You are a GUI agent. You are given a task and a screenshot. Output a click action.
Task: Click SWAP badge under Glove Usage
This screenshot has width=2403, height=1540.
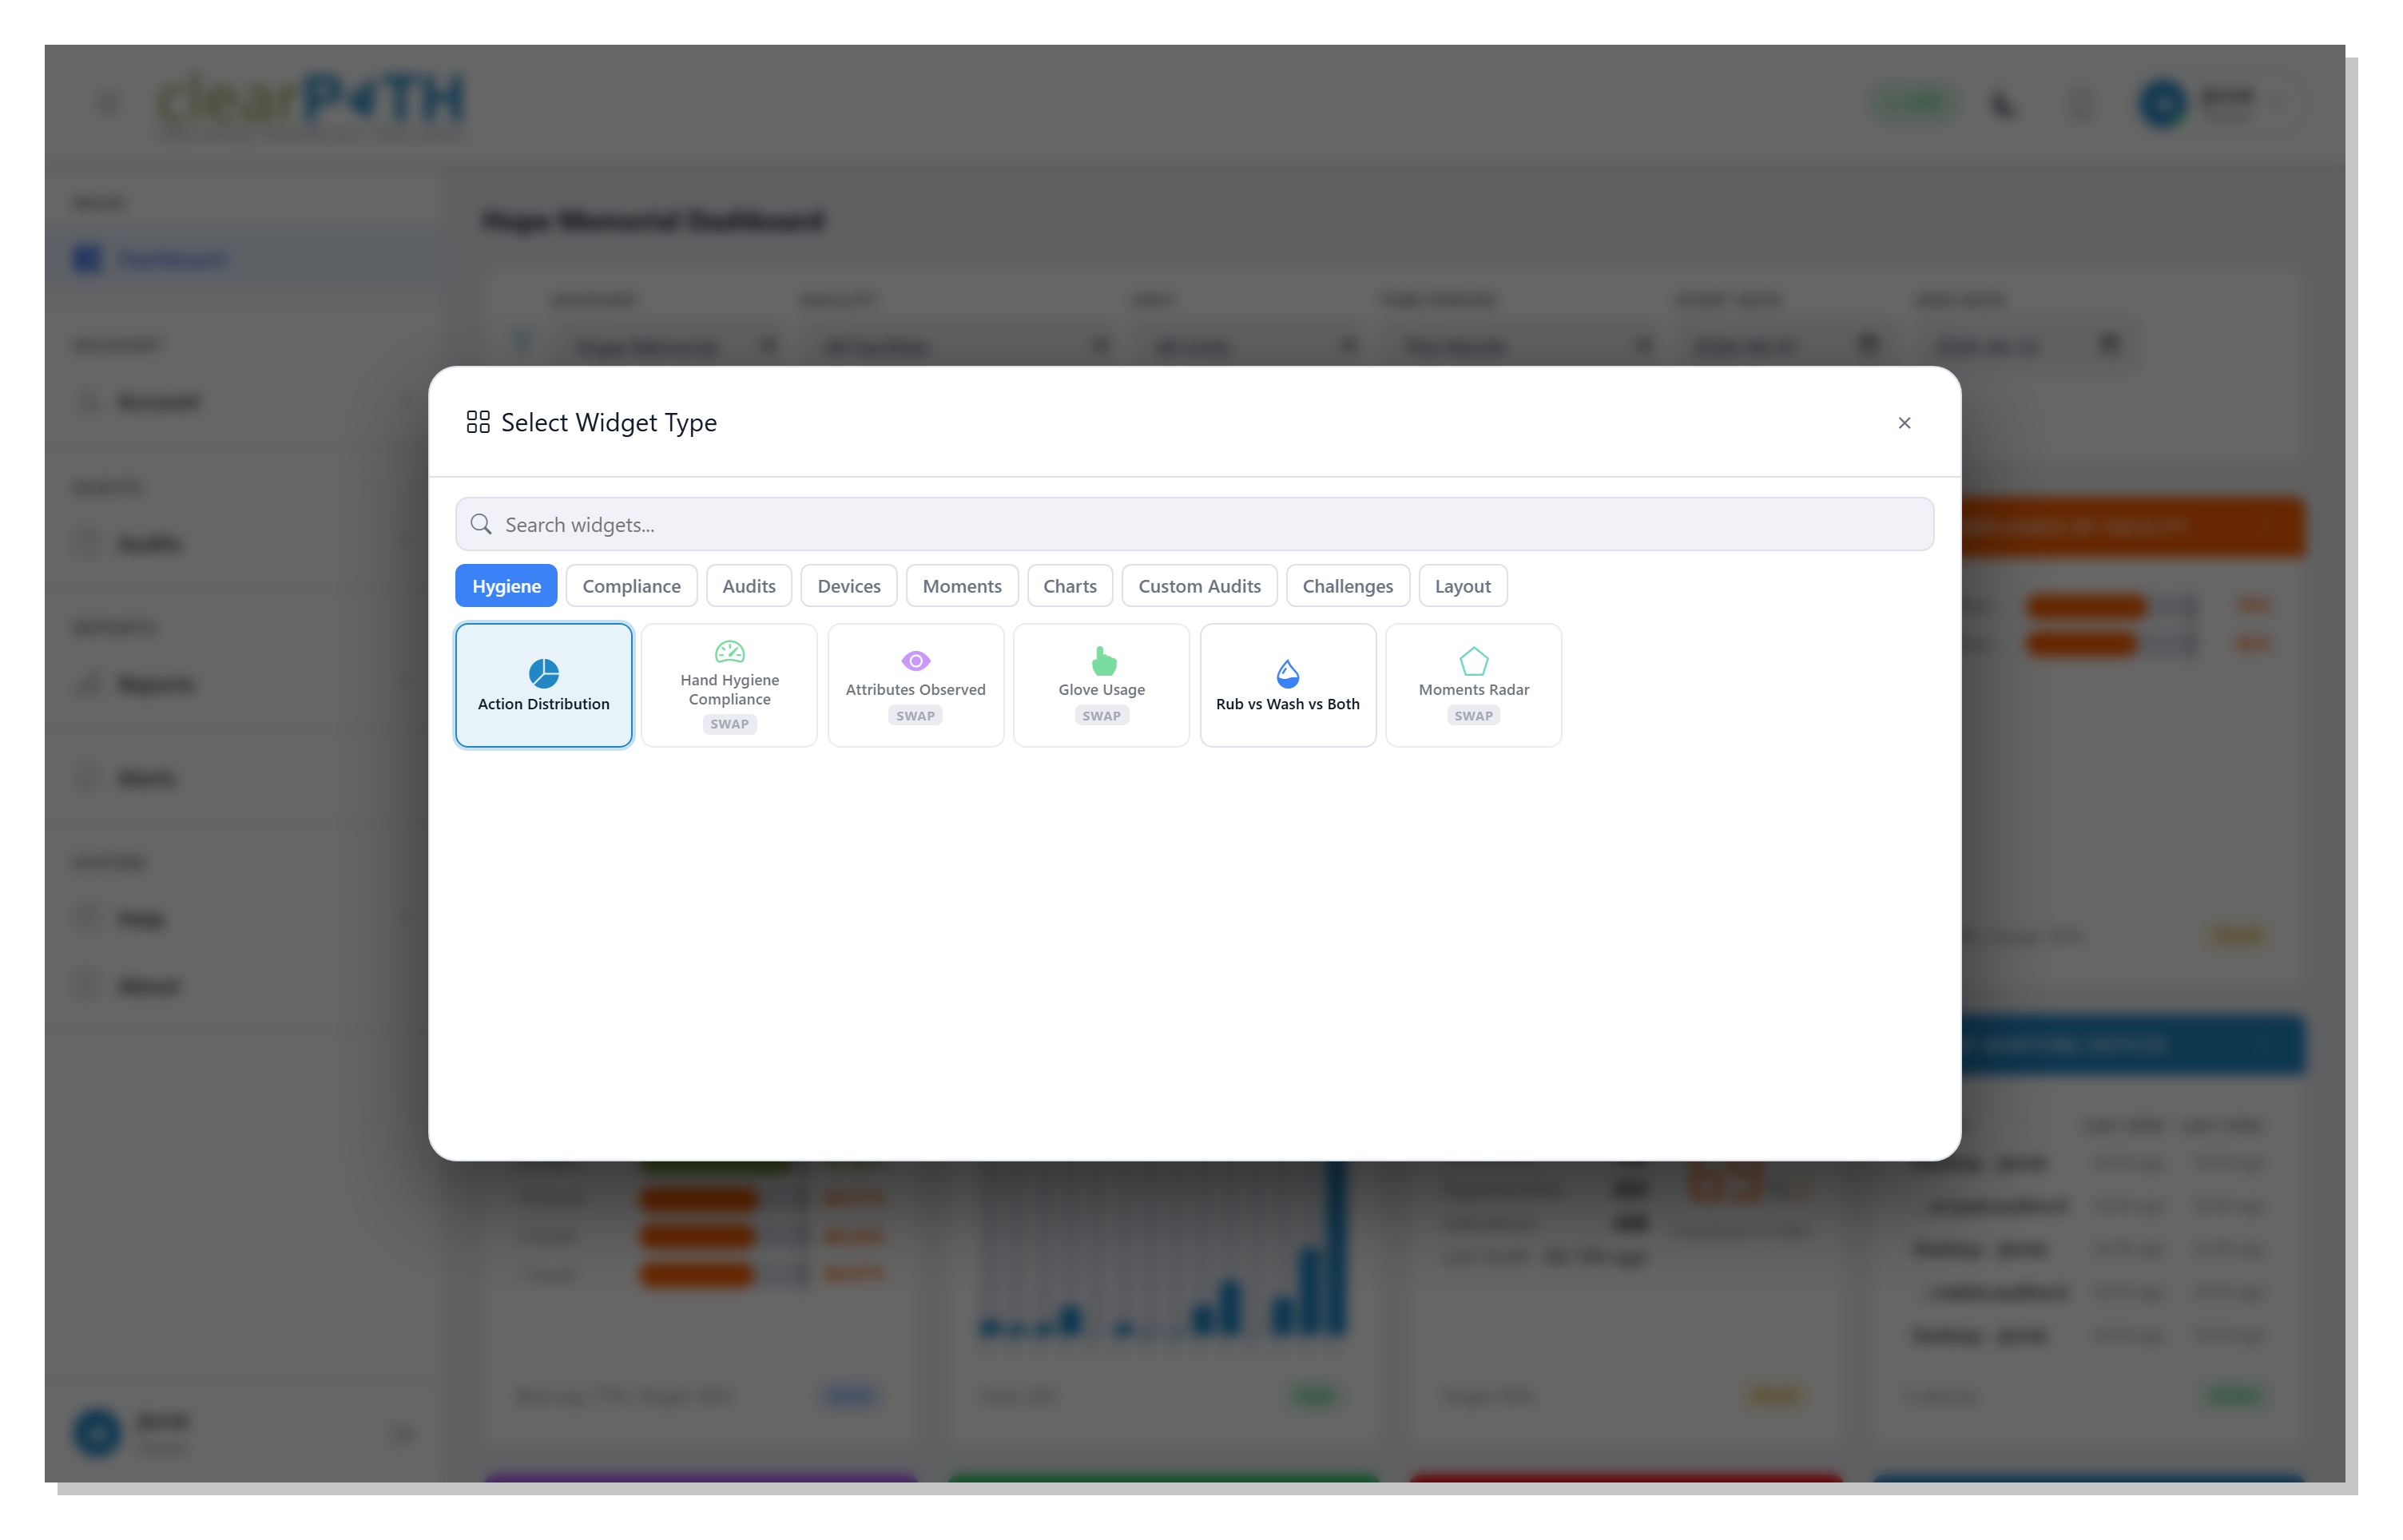point(1101,716)
